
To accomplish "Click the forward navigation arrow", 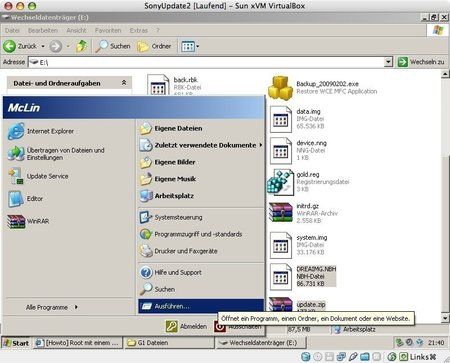I will pos(56,46).
